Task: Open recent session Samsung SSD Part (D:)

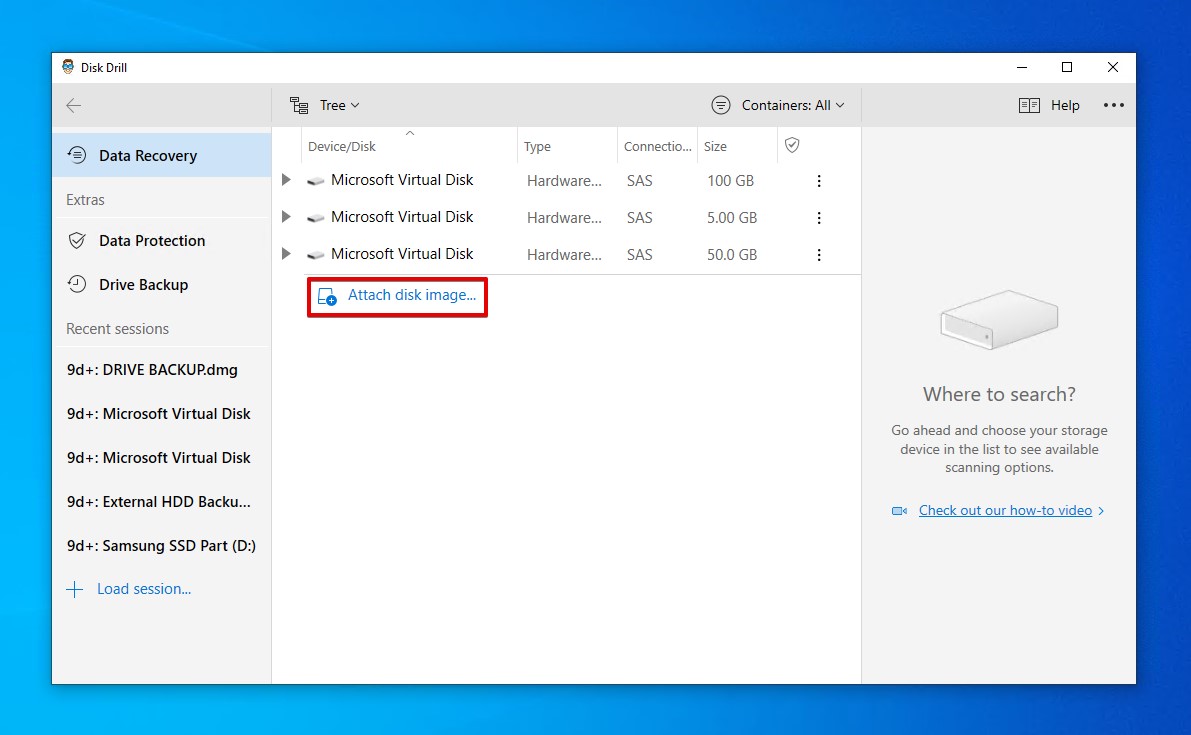Action: (162, 546)
